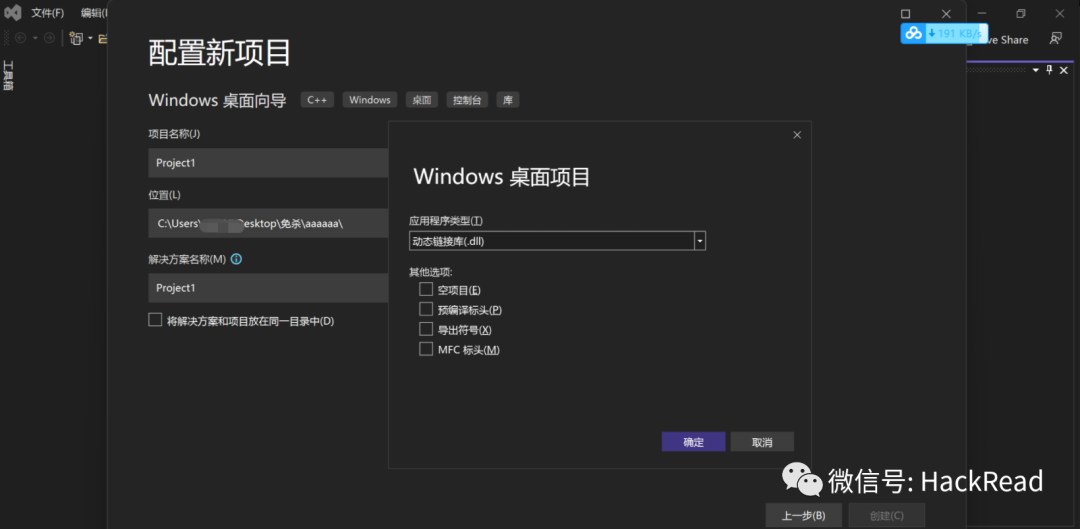Close the docked side panel
Screen dimensions: 1080x529
(x=1063, y=70)
